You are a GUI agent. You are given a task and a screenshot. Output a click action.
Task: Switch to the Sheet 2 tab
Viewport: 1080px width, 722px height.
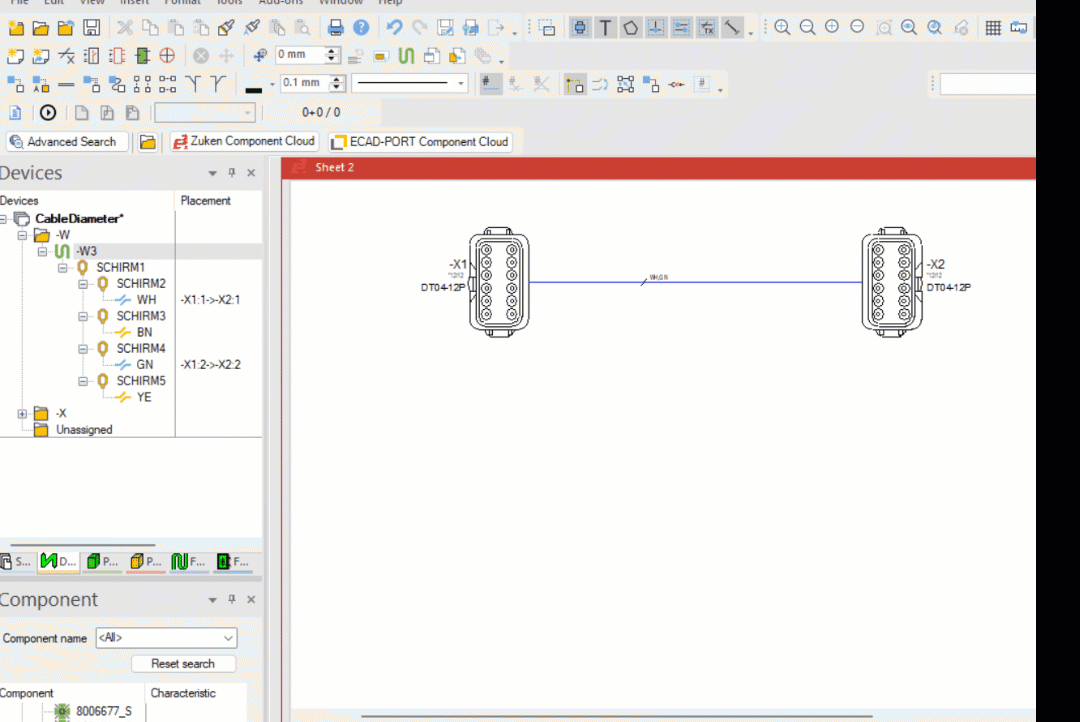click(x=335, y=167)
